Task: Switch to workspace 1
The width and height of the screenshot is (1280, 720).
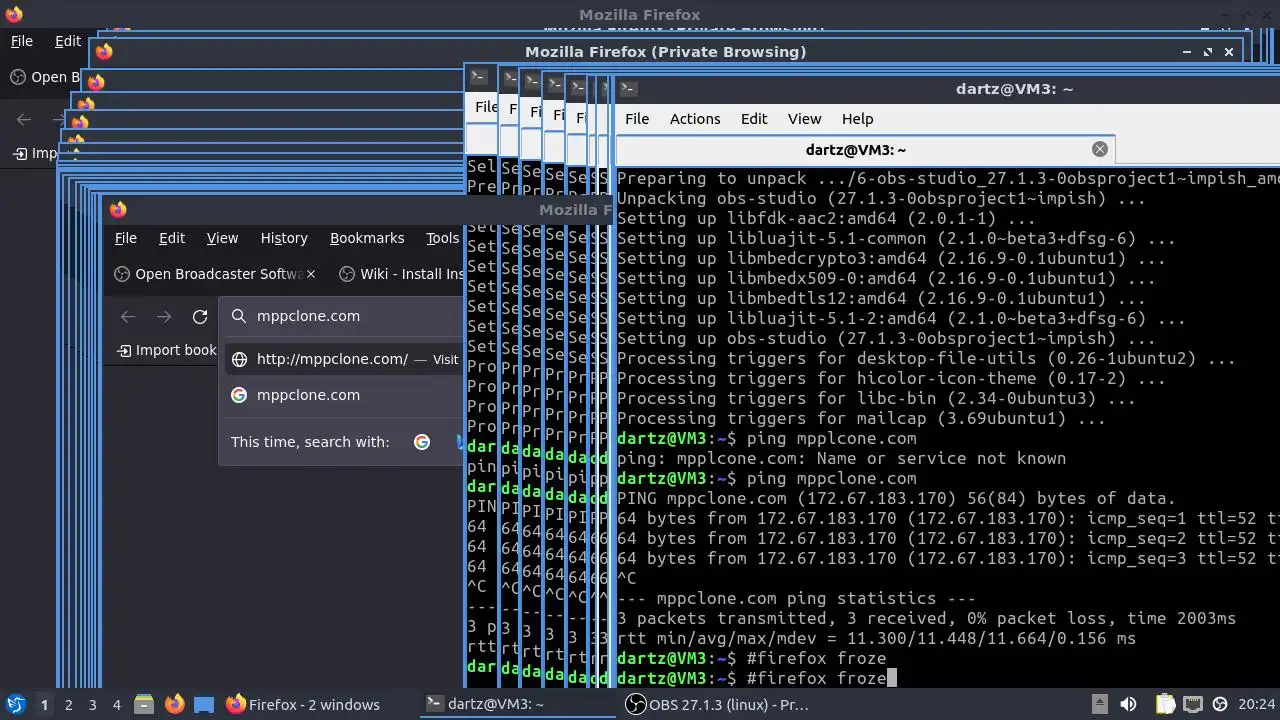Action: (x=44, y=704)
